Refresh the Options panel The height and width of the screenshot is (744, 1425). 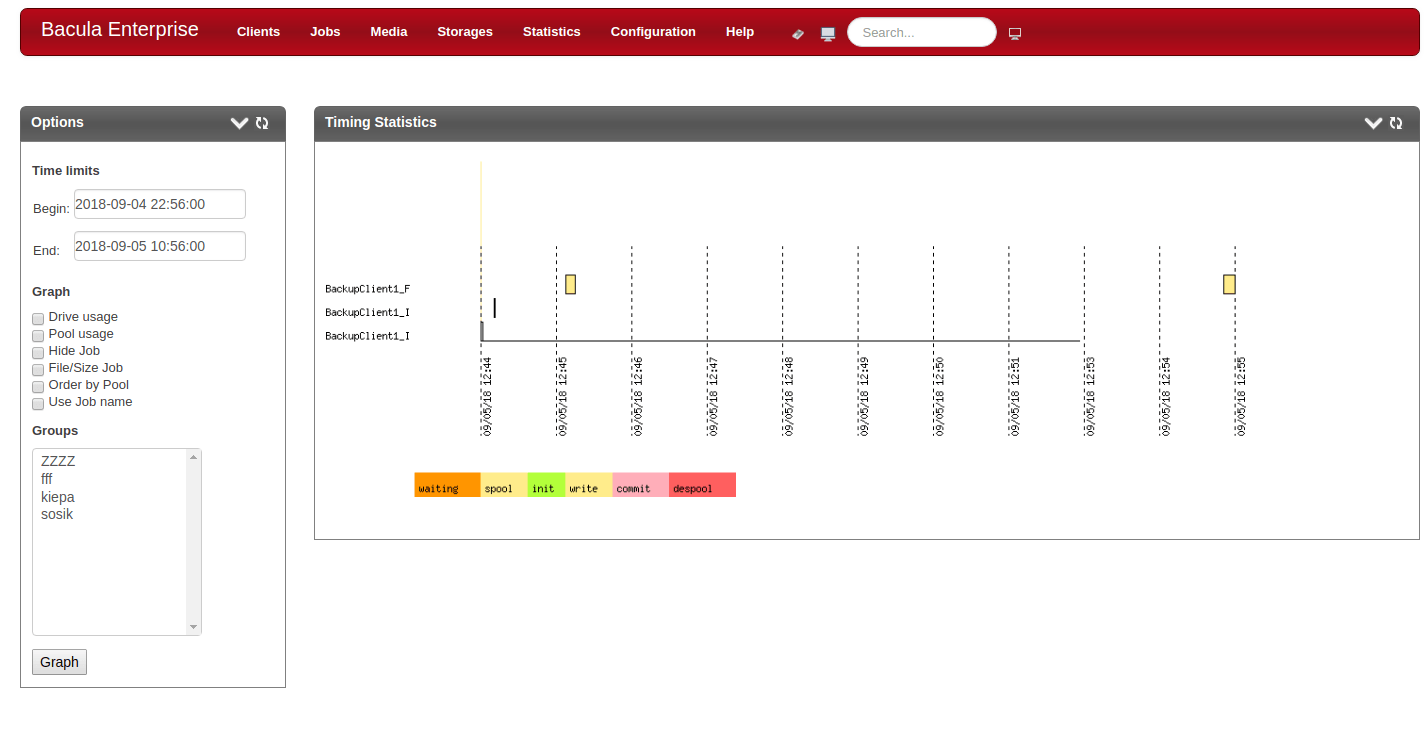pyautogui.click(x=262, y=123)
